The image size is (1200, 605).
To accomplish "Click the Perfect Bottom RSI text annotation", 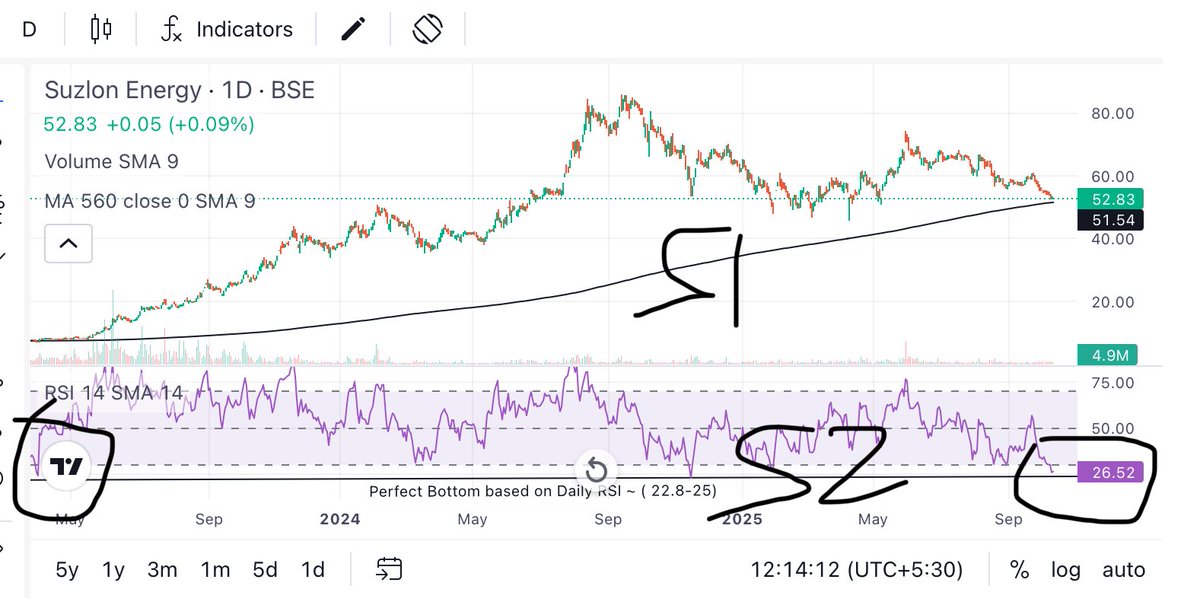I will tap(541, 492).
